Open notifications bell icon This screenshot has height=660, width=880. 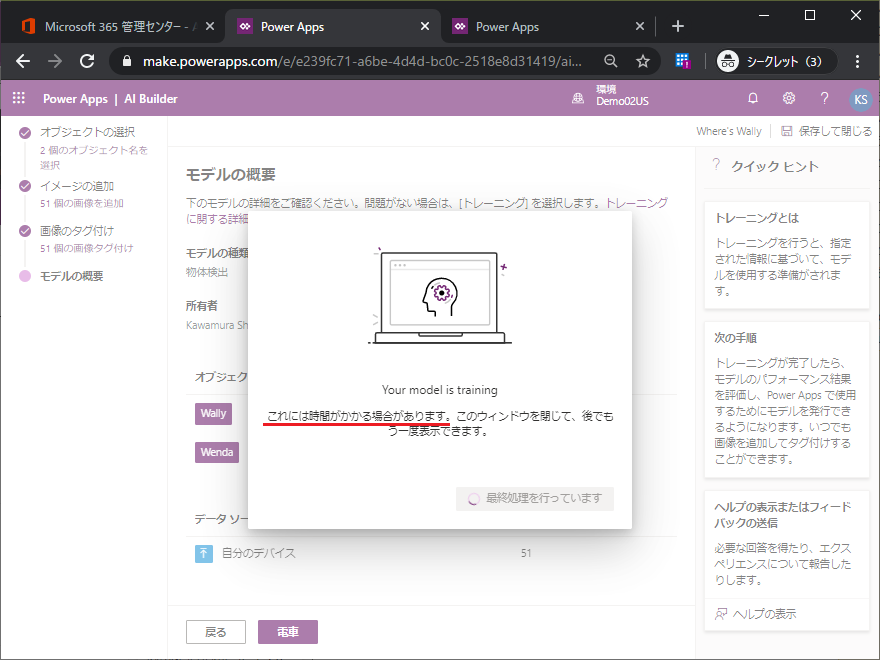coord(753,98)
